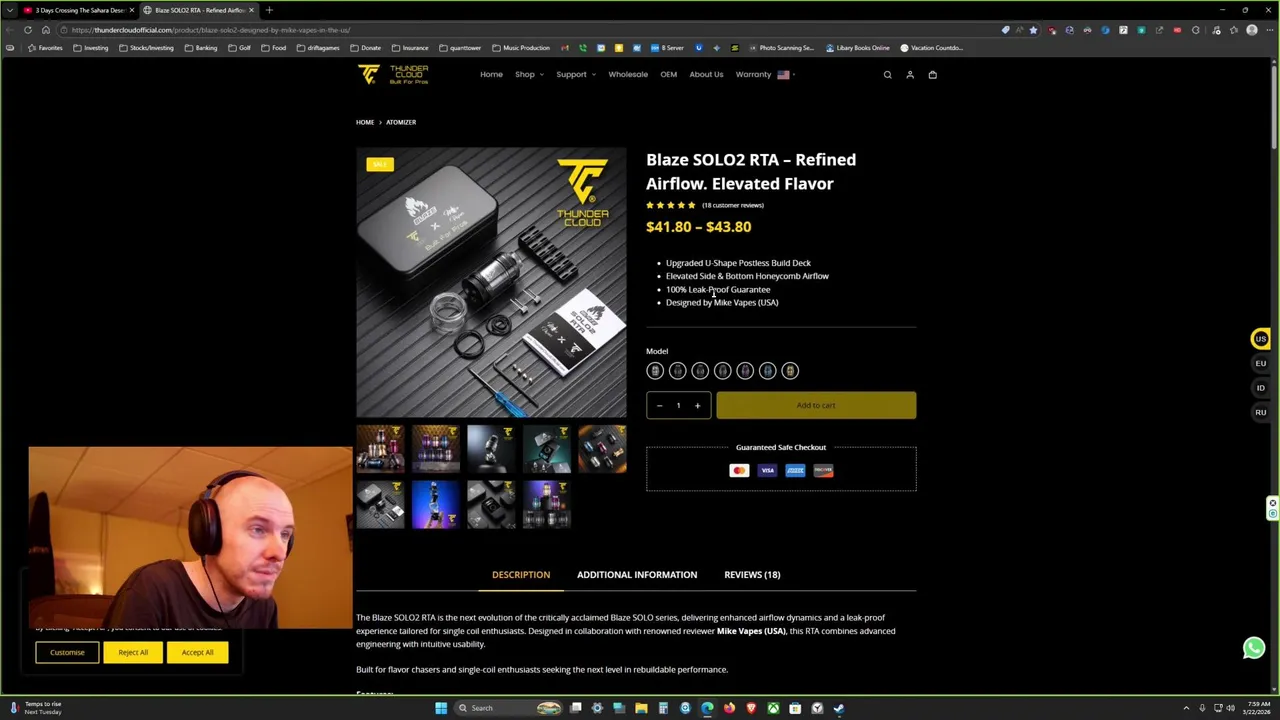Screen dimensions: 1280x720
Task: Open the shopping cart bag icon
Action: tap(932, 75)
